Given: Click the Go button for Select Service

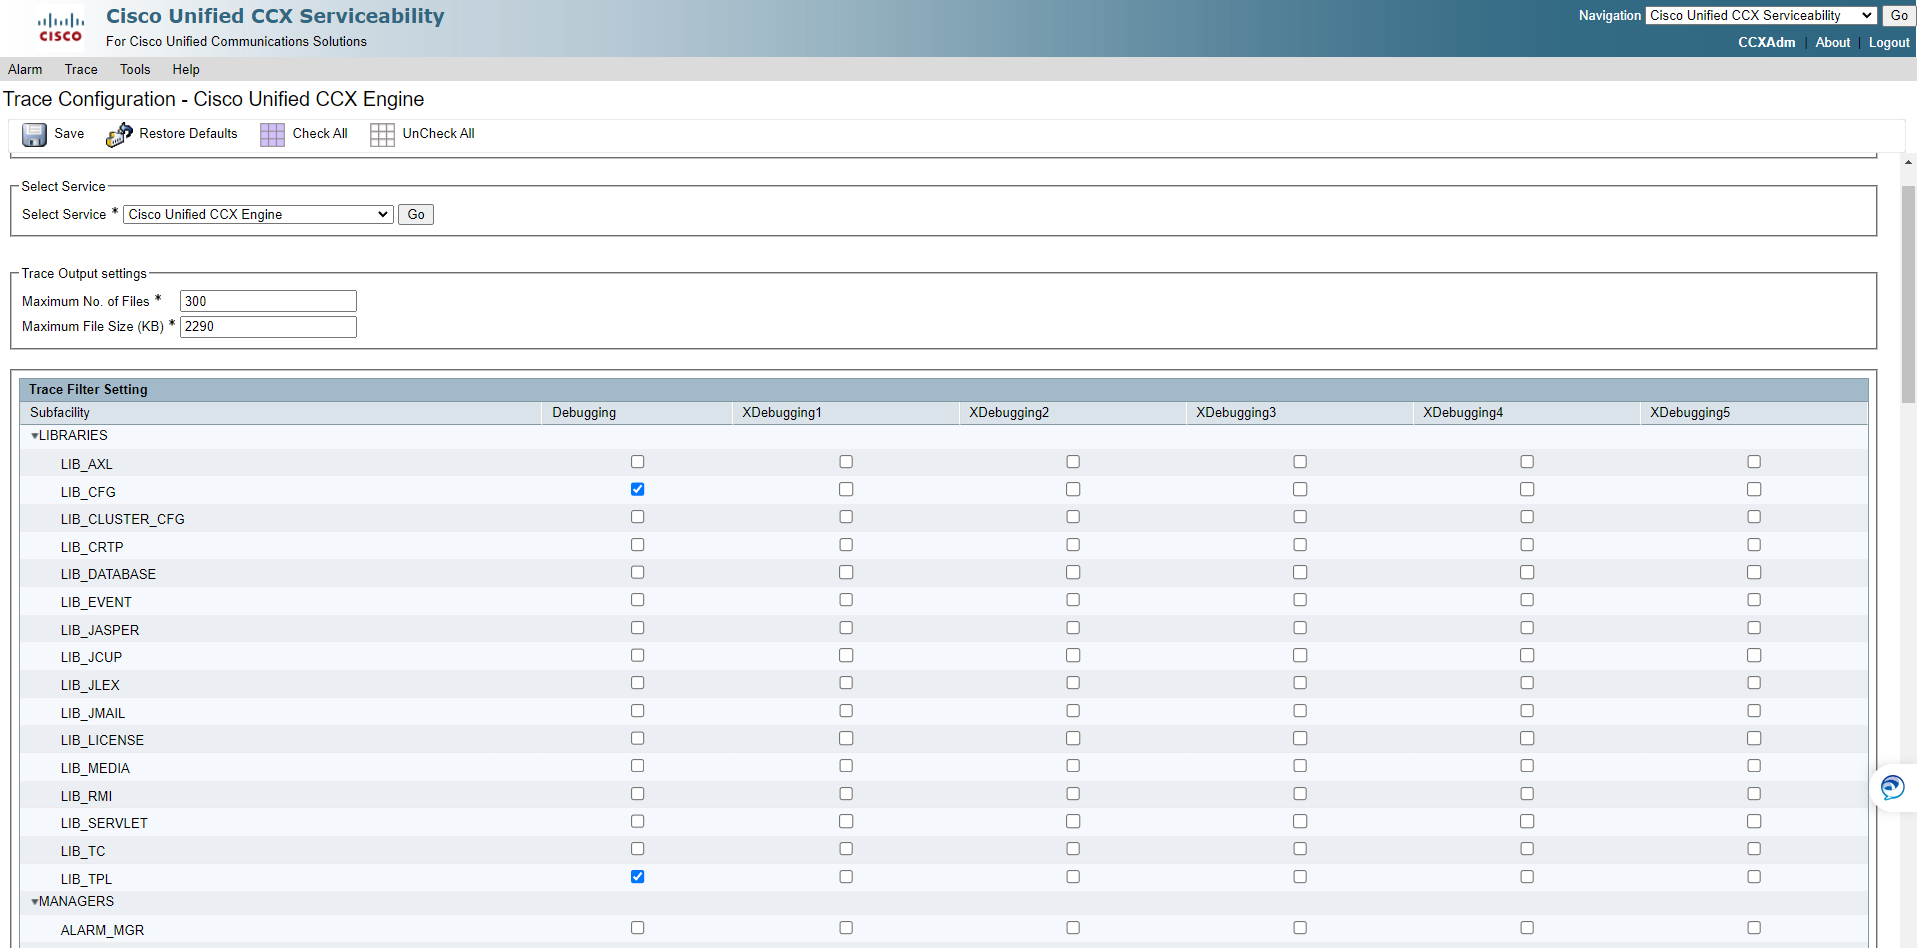Looking at the screenshot, I should coord(415,214).
